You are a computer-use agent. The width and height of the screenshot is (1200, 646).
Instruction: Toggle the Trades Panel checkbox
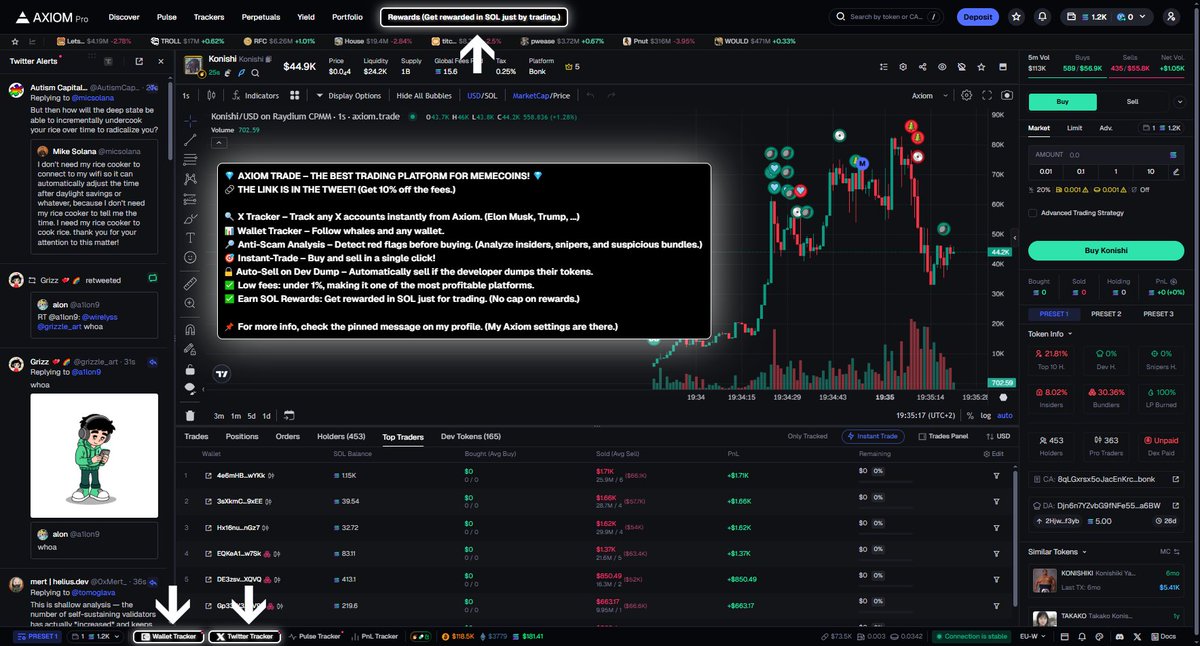point(921,436)
